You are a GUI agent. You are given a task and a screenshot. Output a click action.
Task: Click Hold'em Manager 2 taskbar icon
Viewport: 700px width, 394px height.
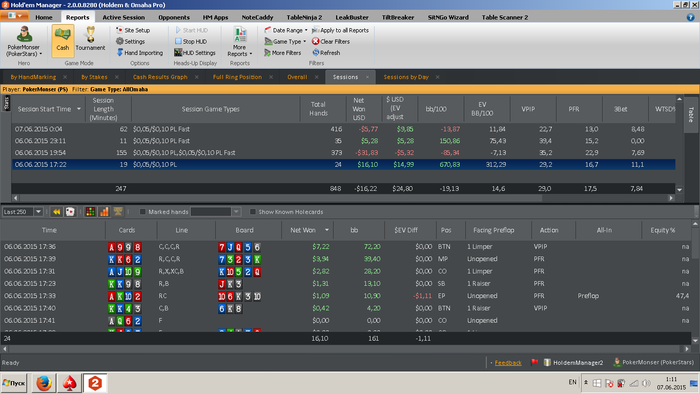coord(95,383)
